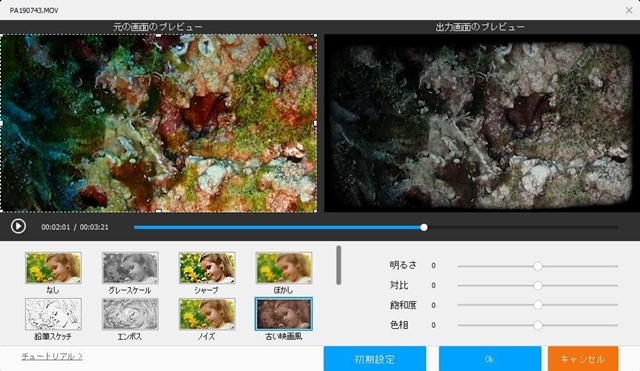Open the チュートリアル tutorial link
Image resolution: width=640 pixels, height=371 pixels.
coord(52,356)
